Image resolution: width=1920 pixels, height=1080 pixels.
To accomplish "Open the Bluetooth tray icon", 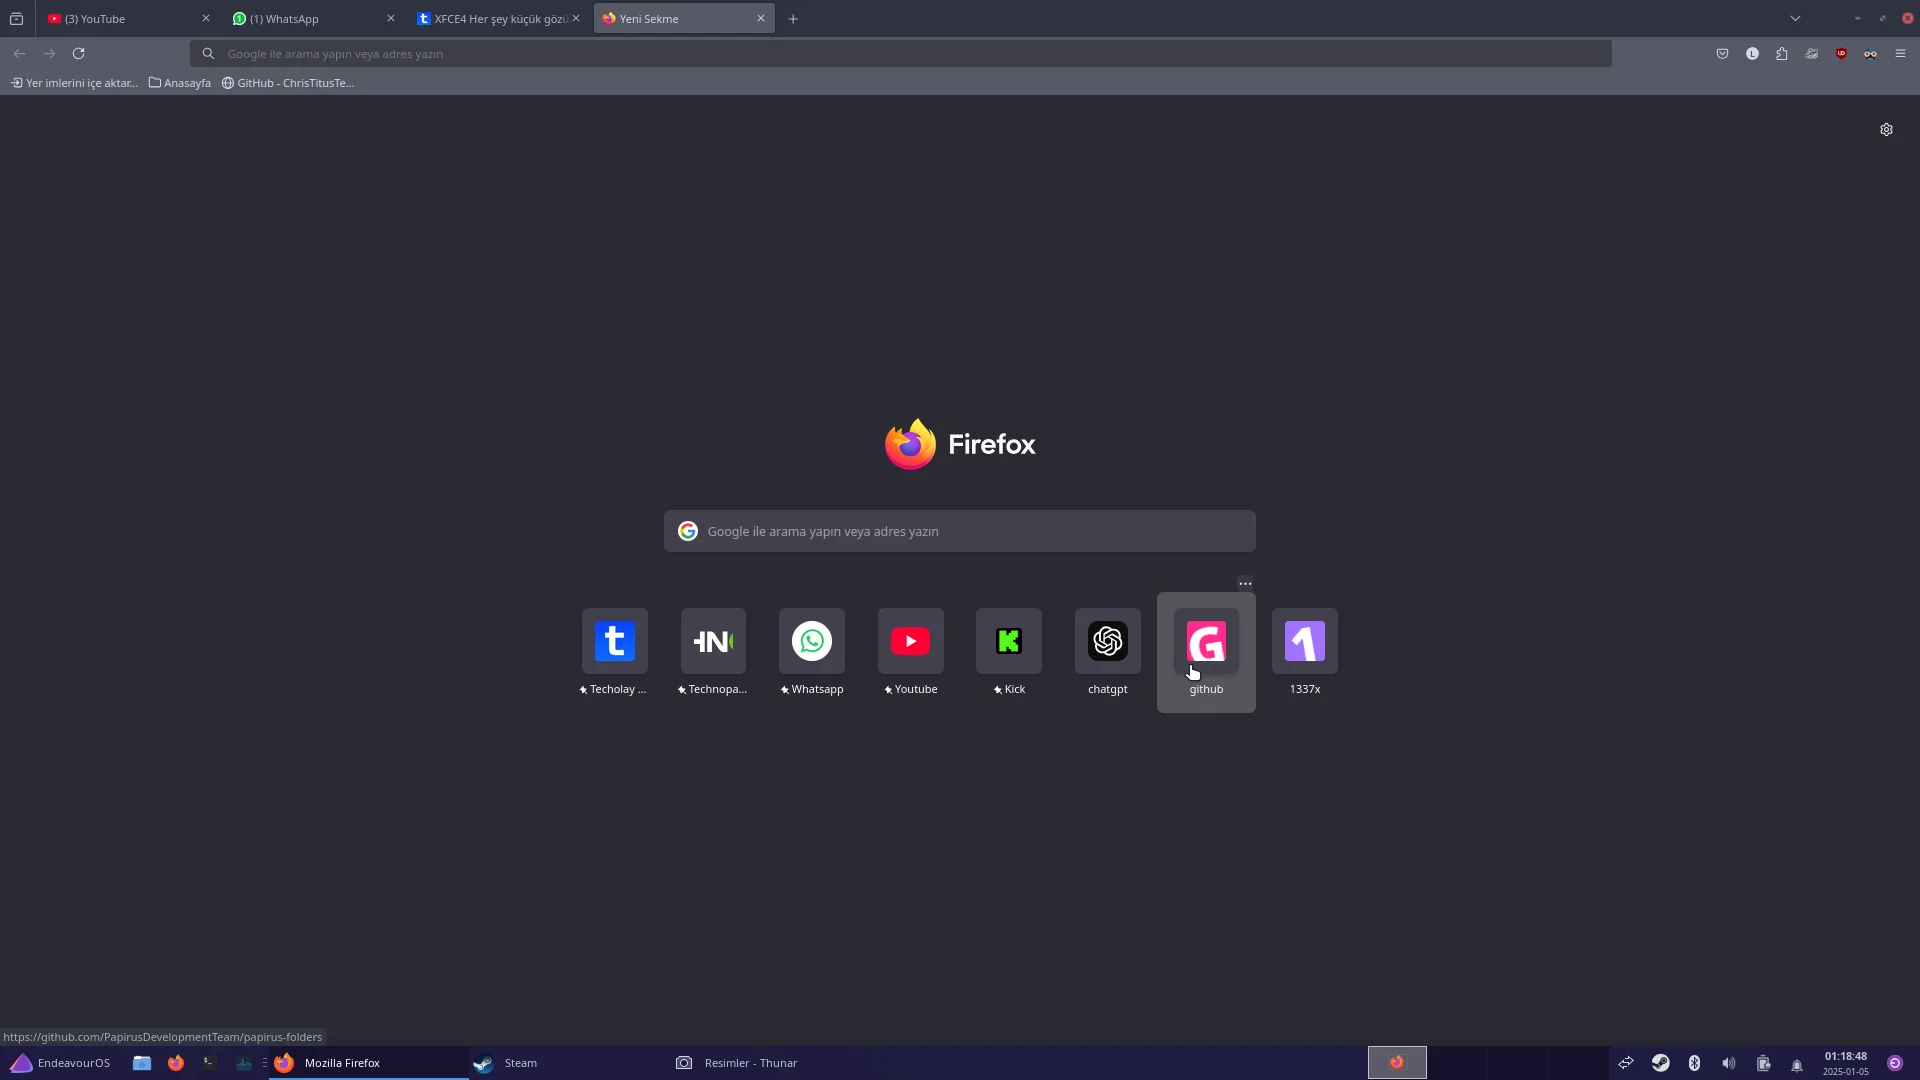I will click(1694, 1063).
